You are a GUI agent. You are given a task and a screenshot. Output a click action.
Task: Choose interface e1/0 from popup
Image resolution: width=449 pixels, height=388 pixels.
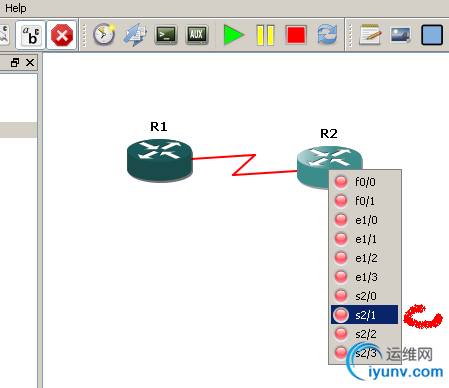365,220
